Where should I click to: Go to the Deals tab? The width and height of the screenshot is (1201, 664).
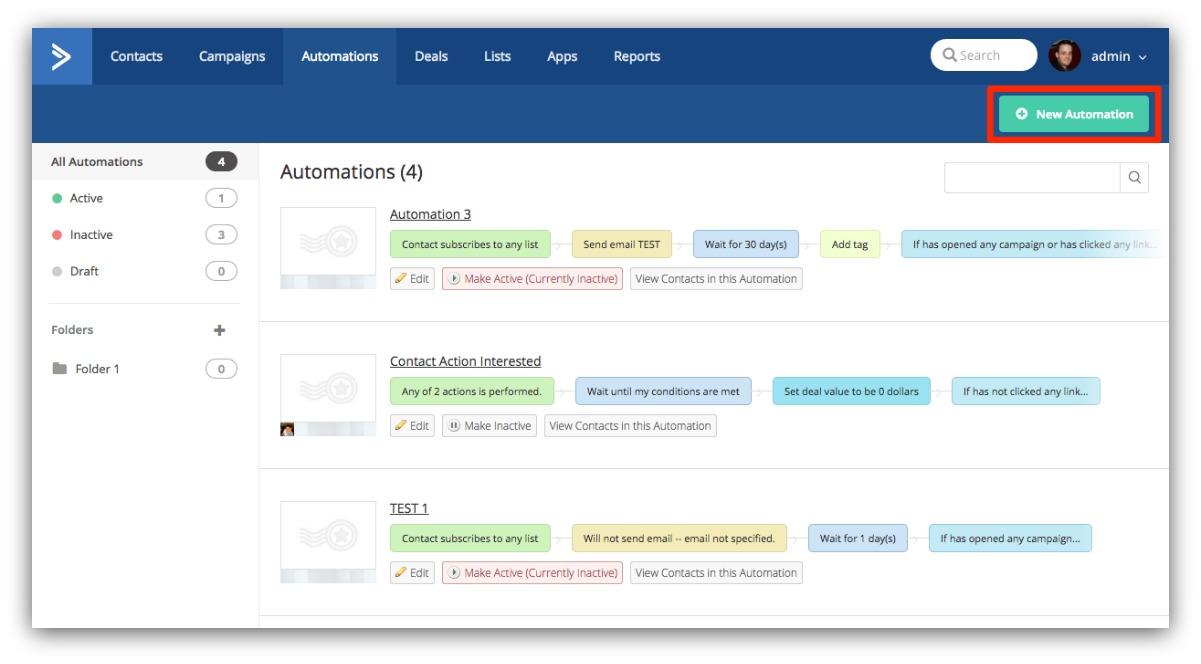(x=431, y=56)
